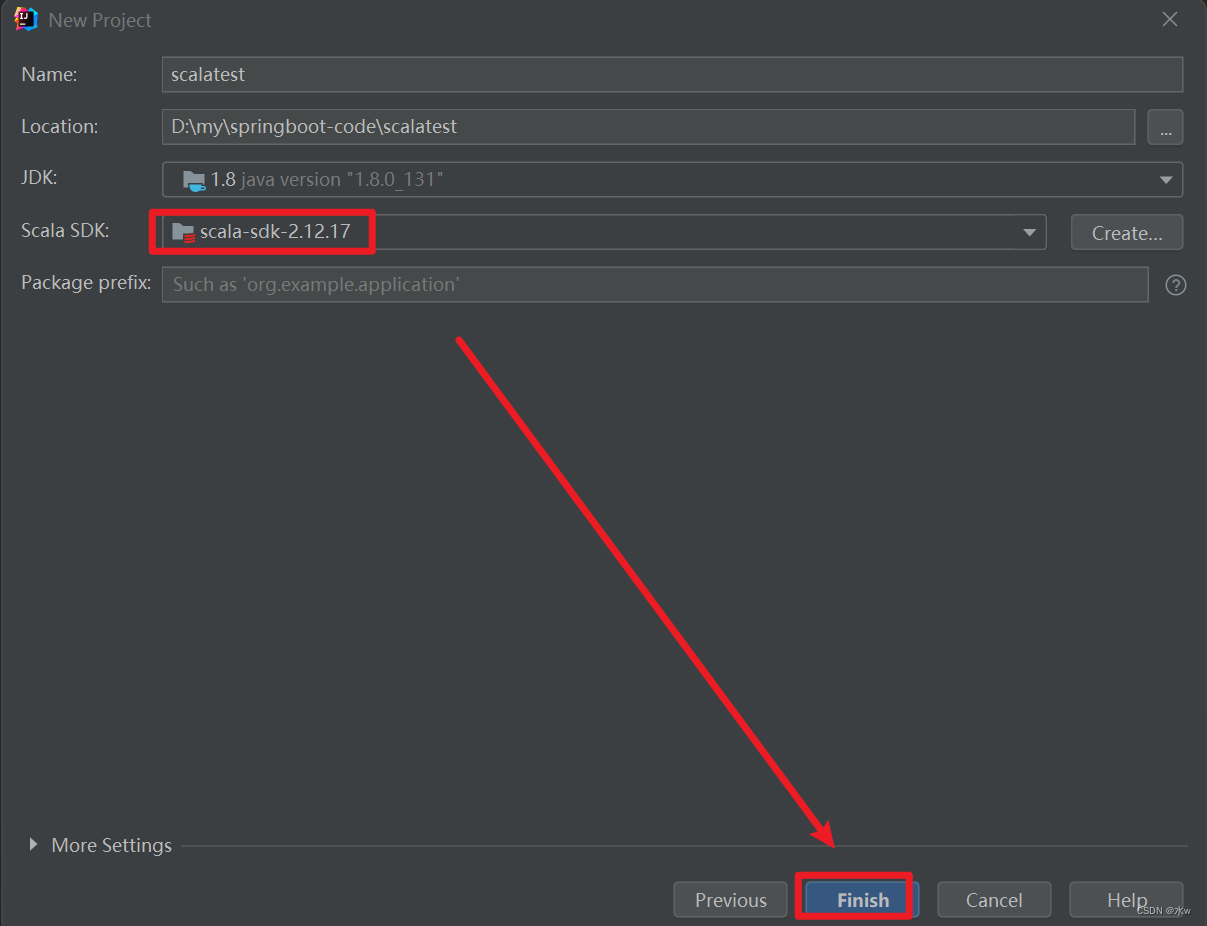Open Help for New Project dialog
The width and height of the screenshot is (1207, 926).
tap(1126, 900)
